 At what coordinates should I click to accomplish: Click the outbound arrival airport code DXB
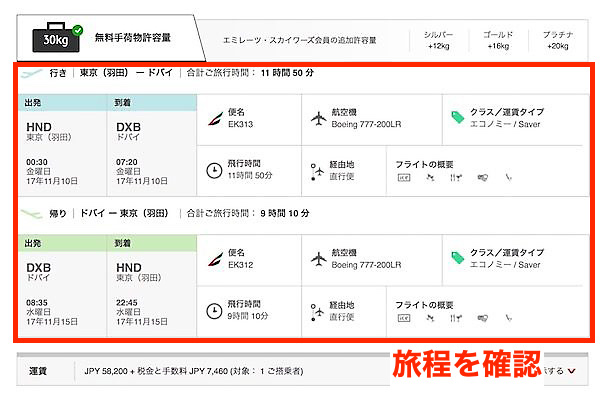pos(129,127)
